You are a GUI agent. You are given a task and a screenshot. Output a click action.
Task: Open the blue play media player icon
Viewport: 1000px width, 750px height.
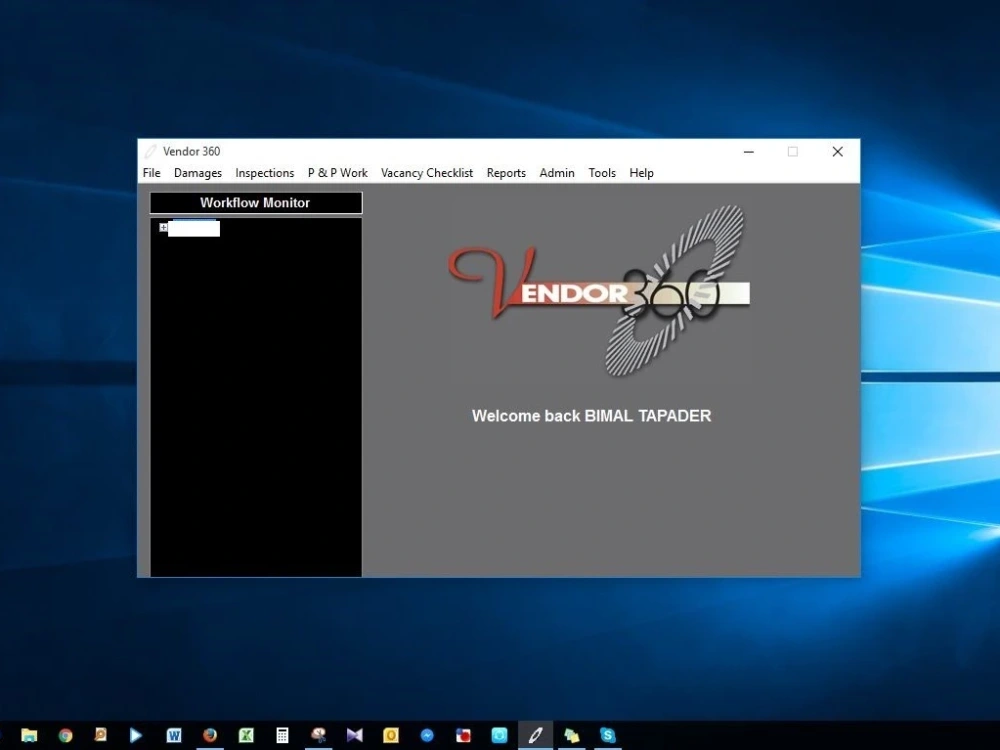click(x=136, y=735)
